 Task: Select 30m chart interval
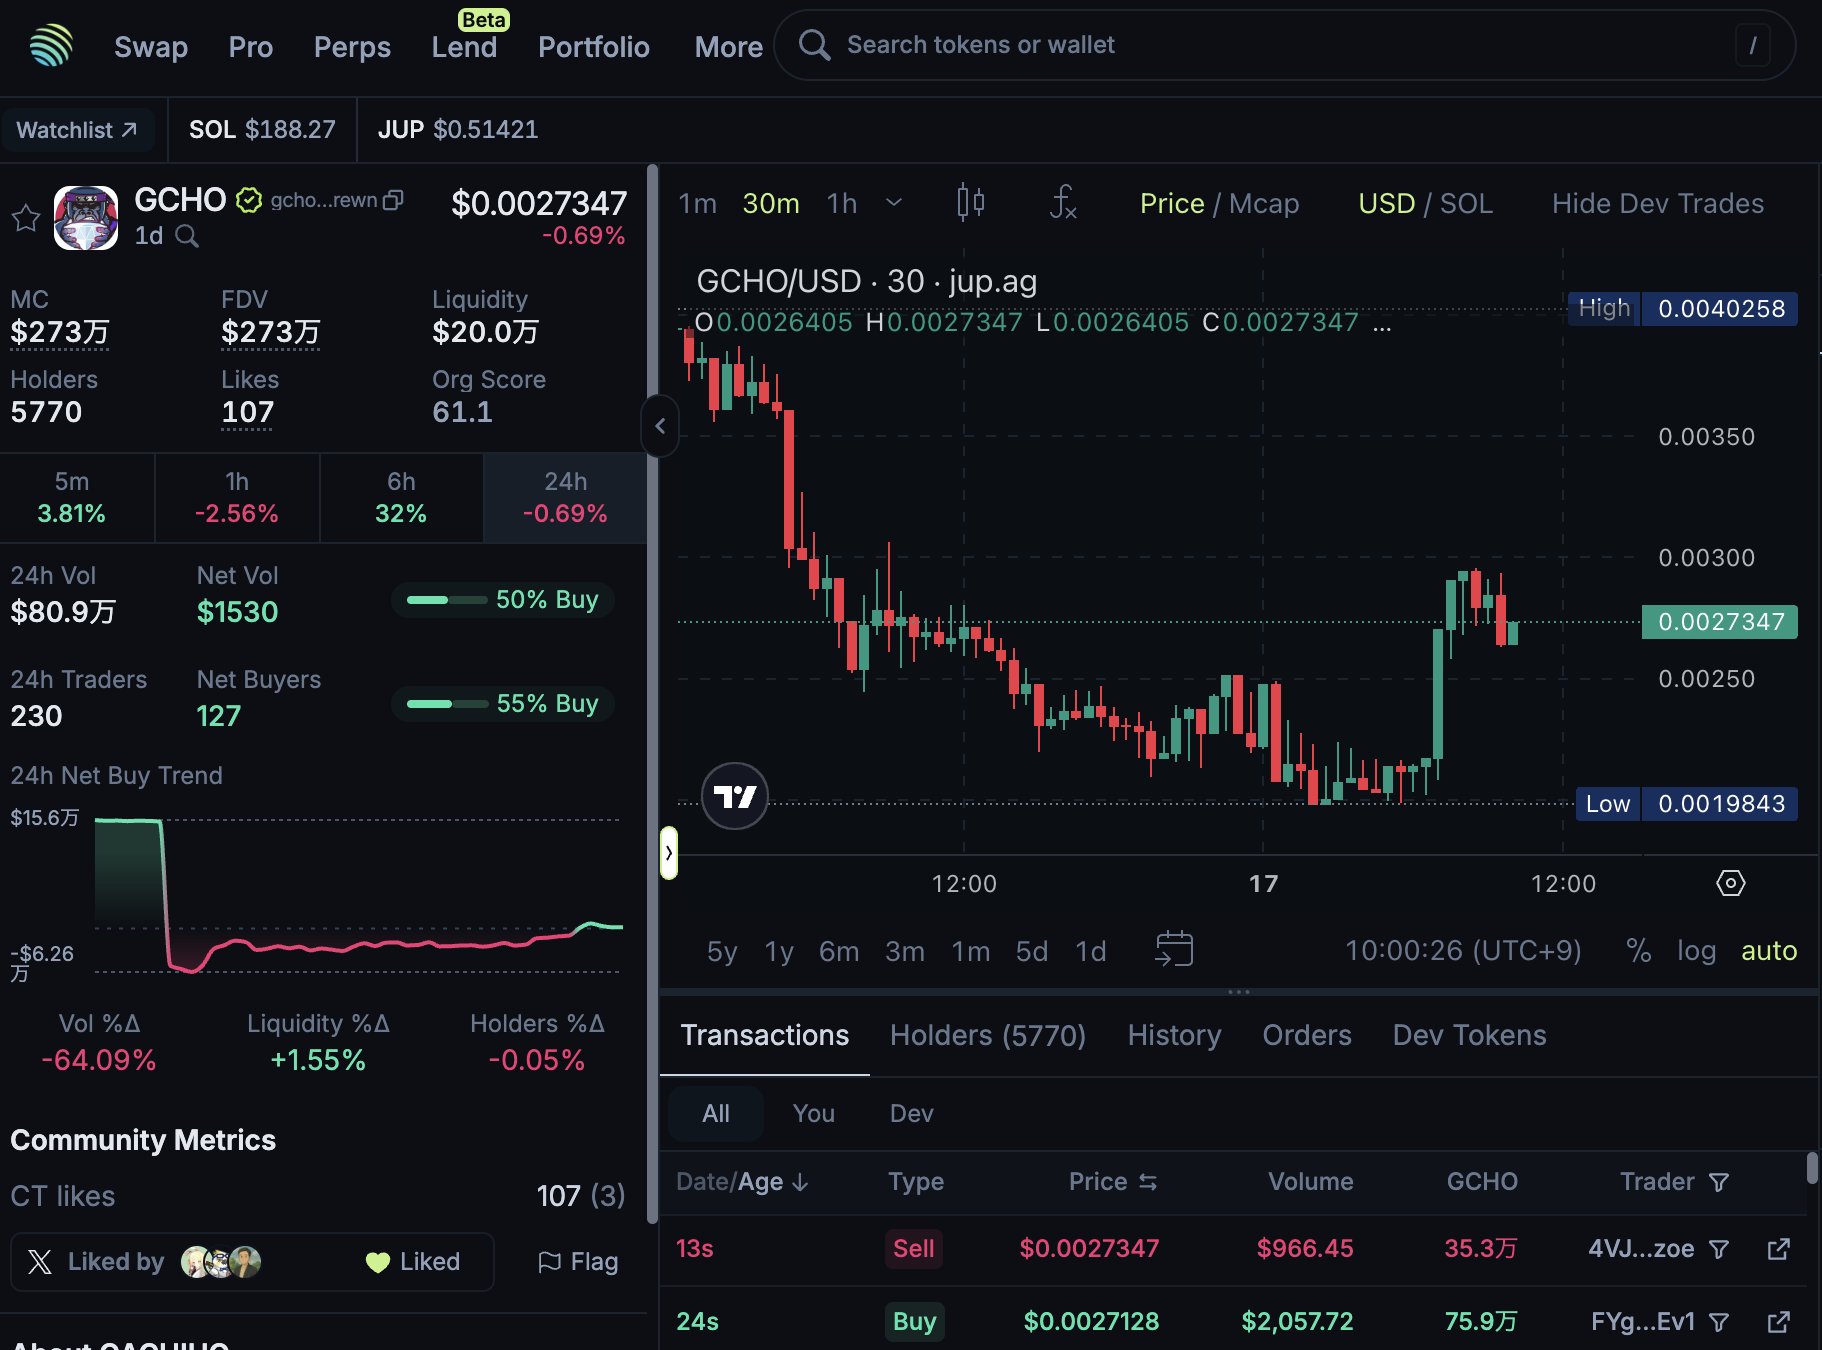point(770,203)
